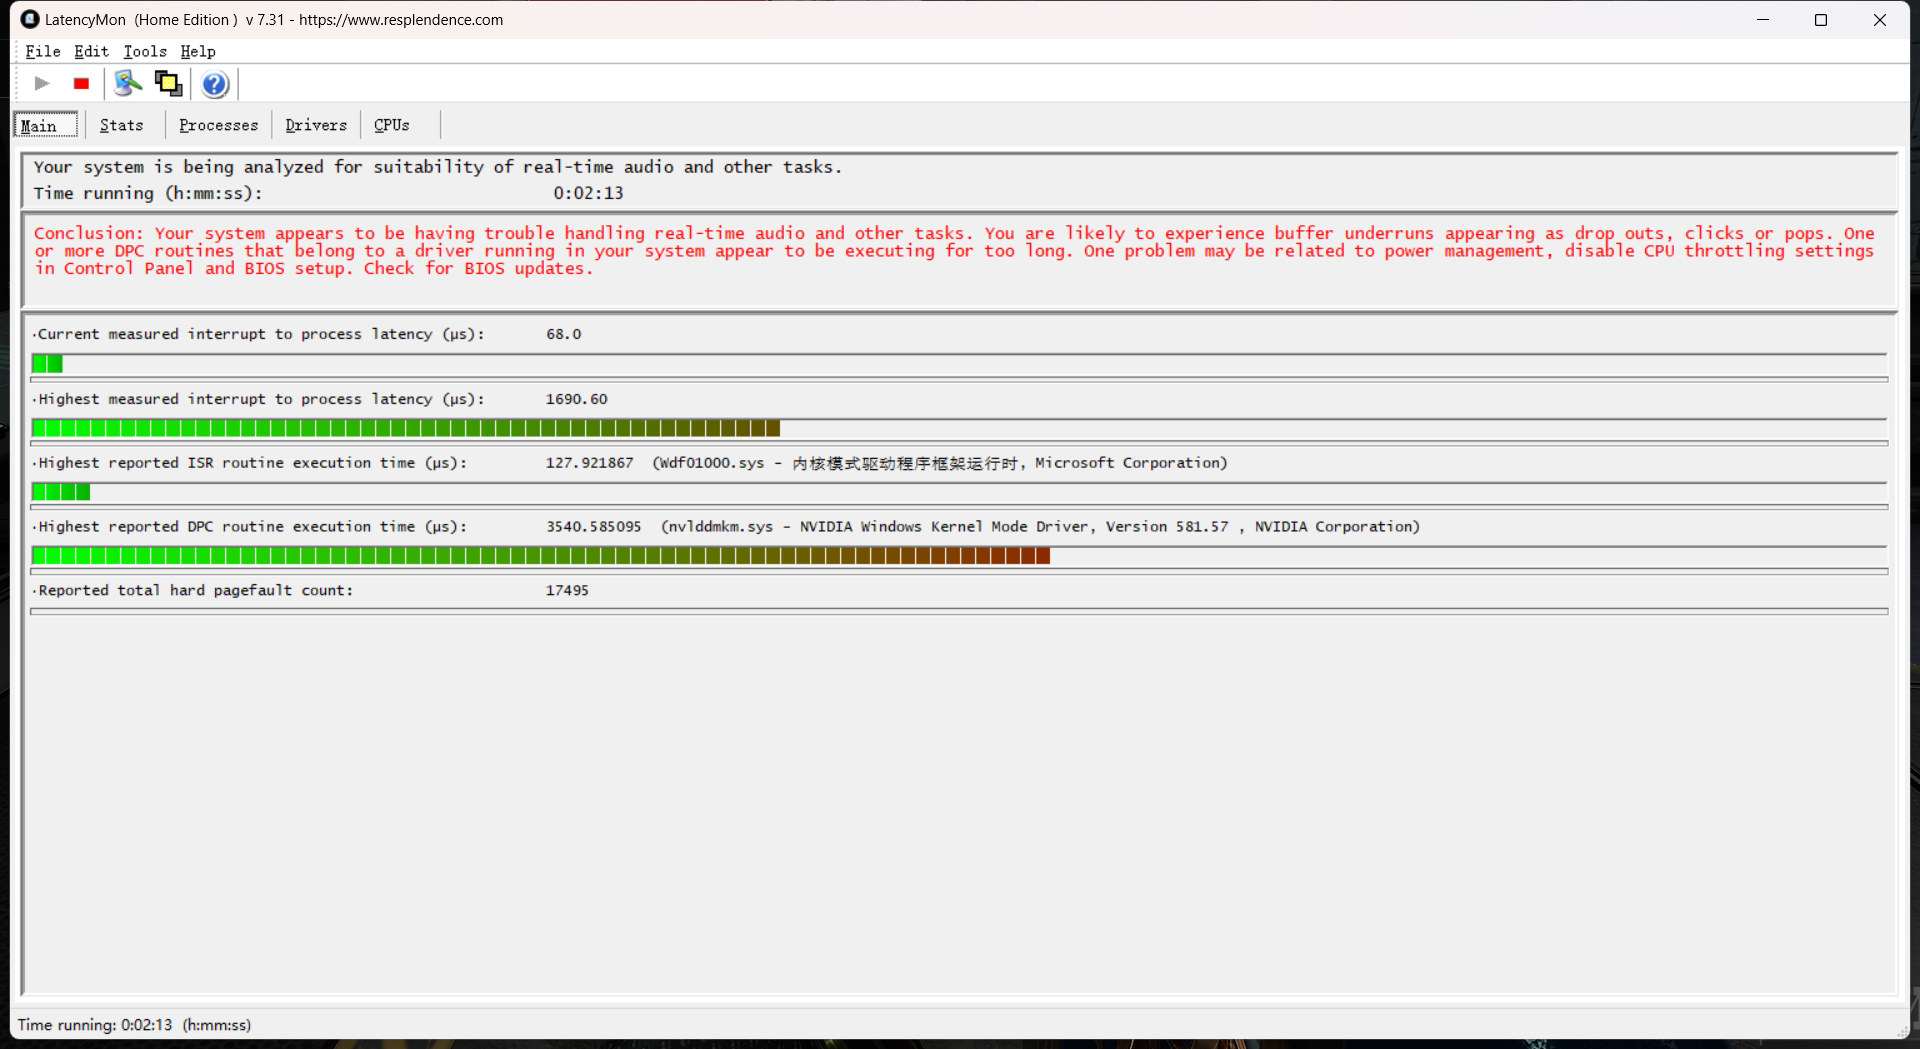Click the 68.0 current latency value
The image size is (1920, 1049).
pos(564,334)
